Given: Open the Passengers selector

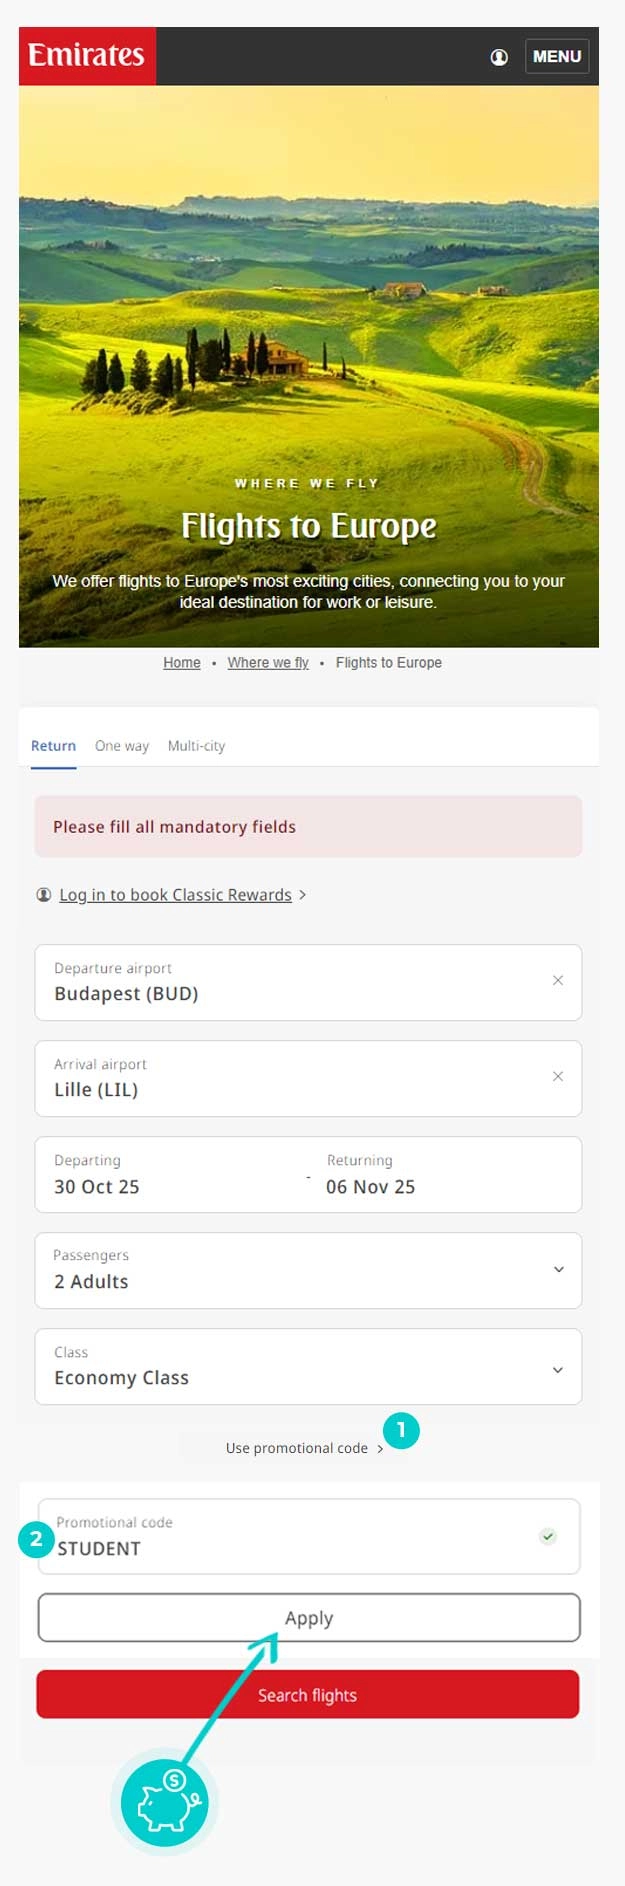Looking at the screenshot, I should click(x=308, y=1270).
